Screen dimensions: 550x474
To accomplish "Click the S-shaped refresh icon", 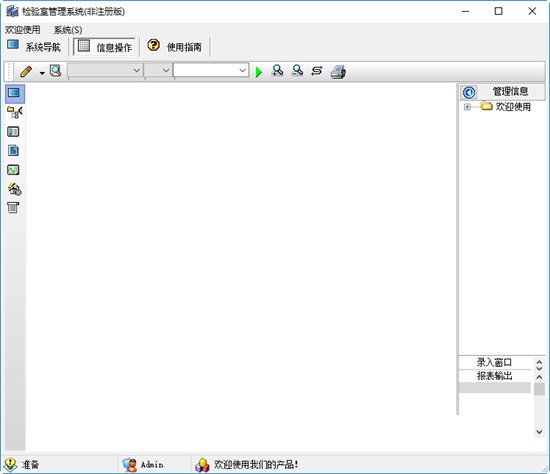I will pos(317,71).
